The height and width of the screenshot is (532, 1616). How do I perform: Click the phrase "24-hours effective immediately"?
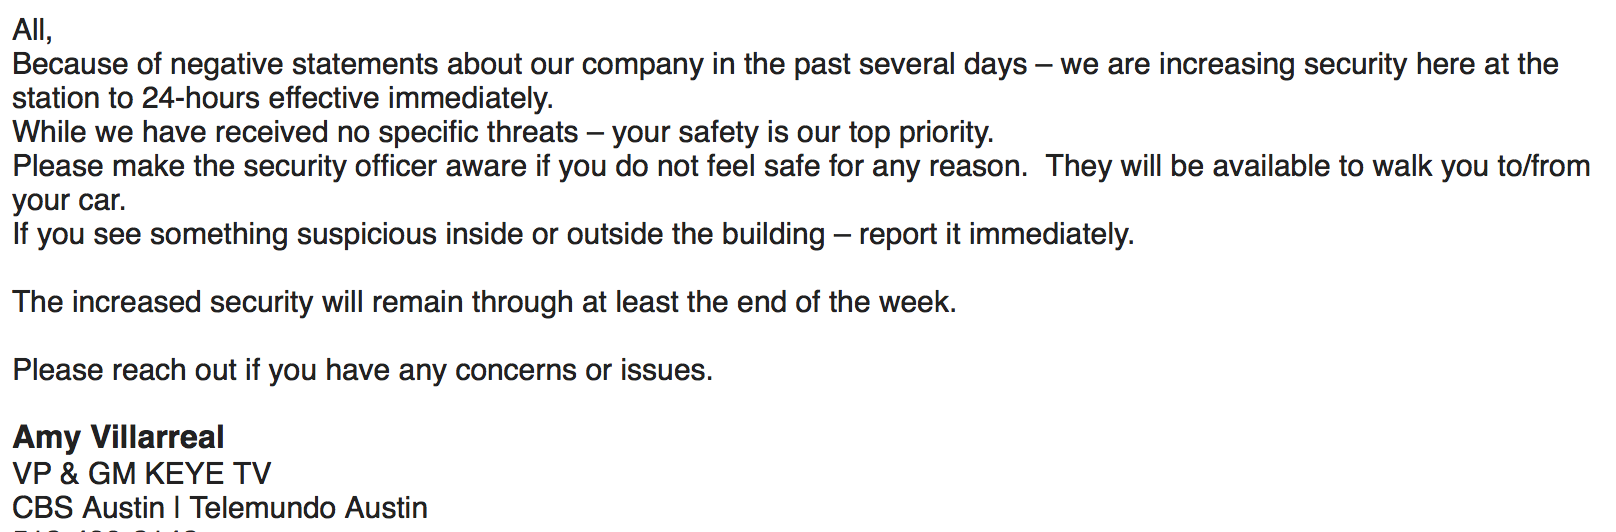346,98
